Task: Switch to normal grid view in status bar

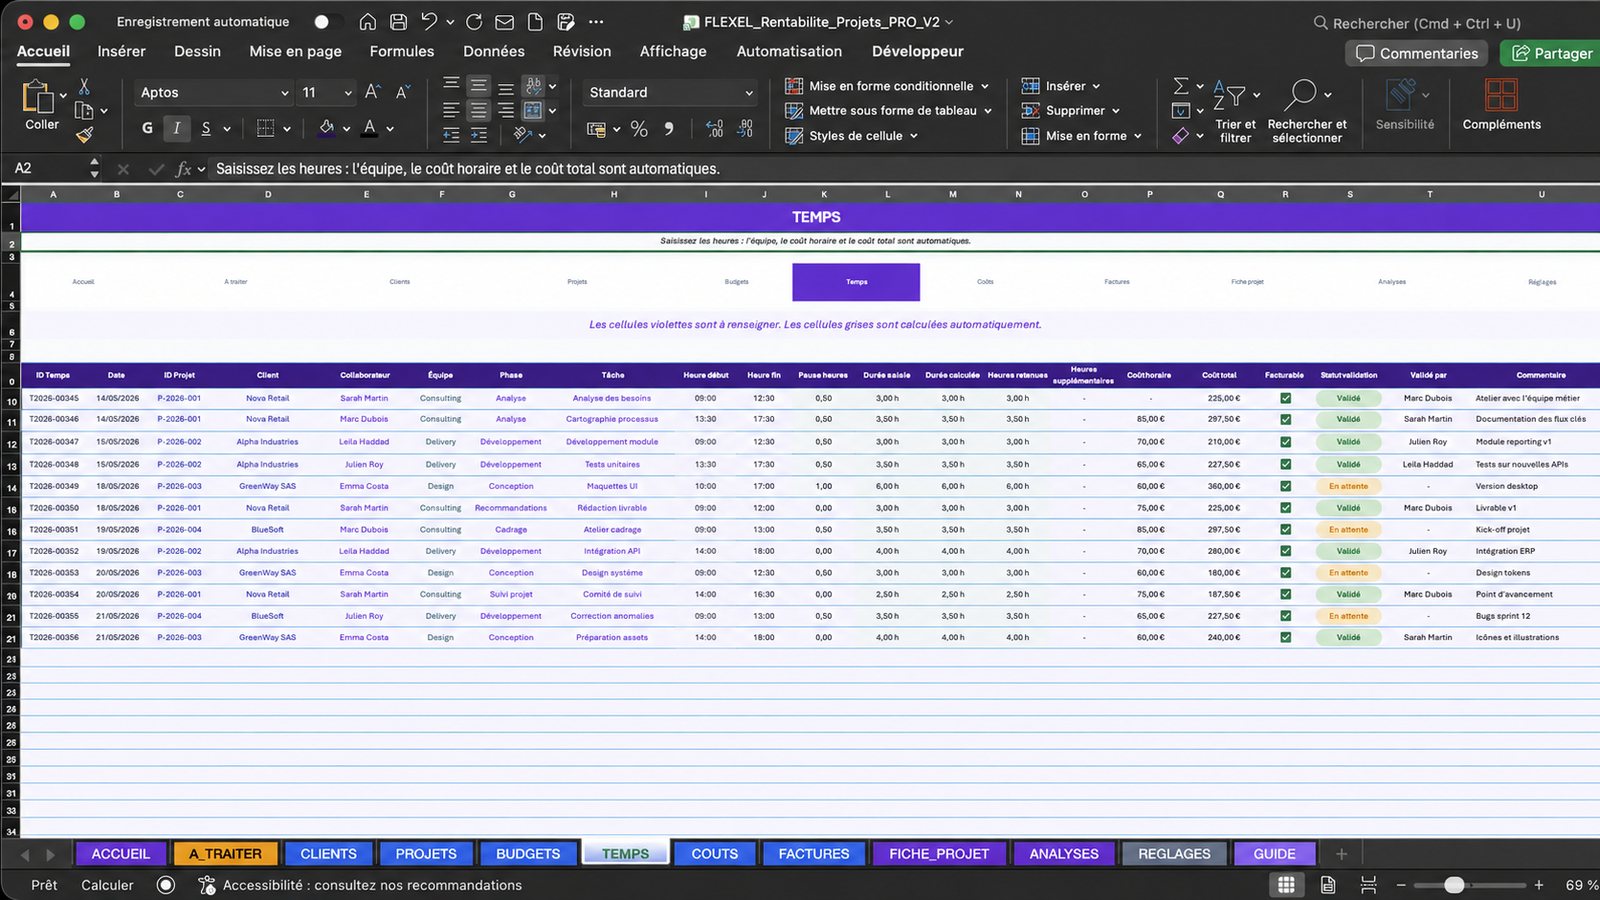Action: (1286, 885)
